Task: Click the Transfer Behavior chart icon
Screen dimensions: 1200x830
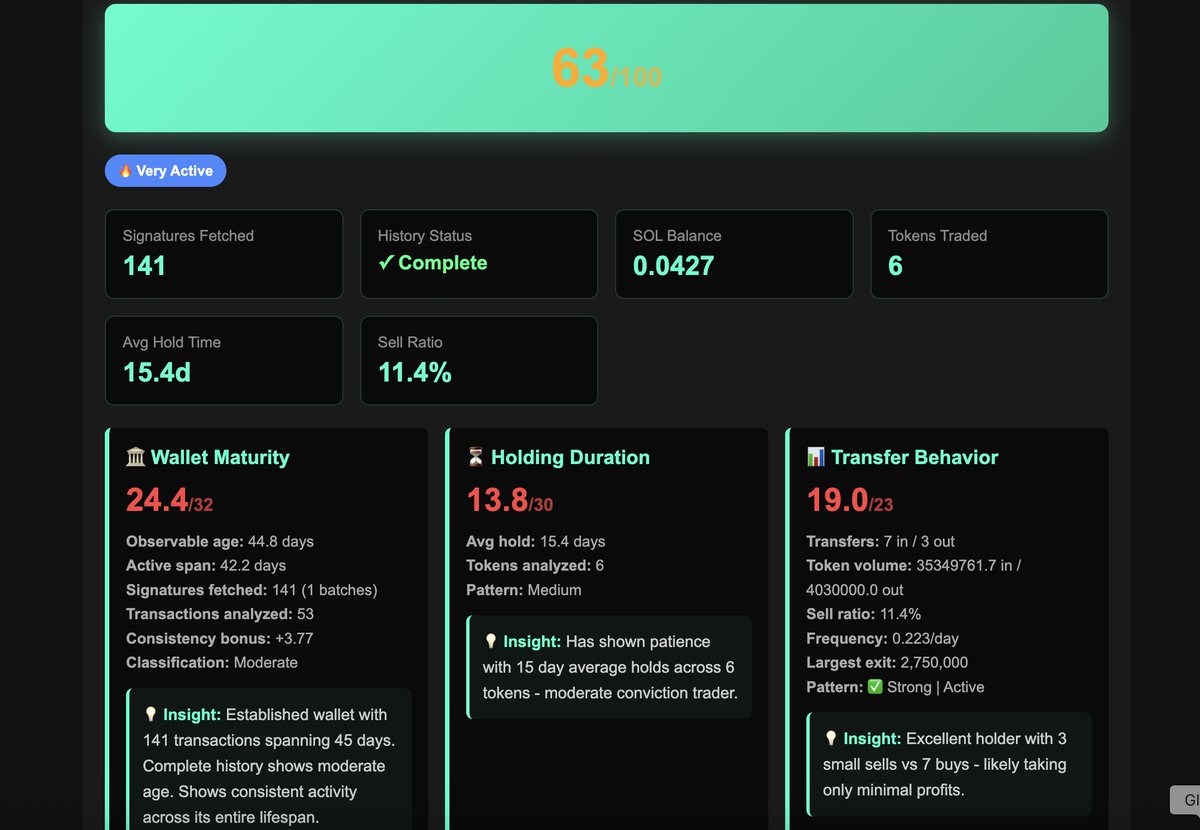Action: click(816, 457)
